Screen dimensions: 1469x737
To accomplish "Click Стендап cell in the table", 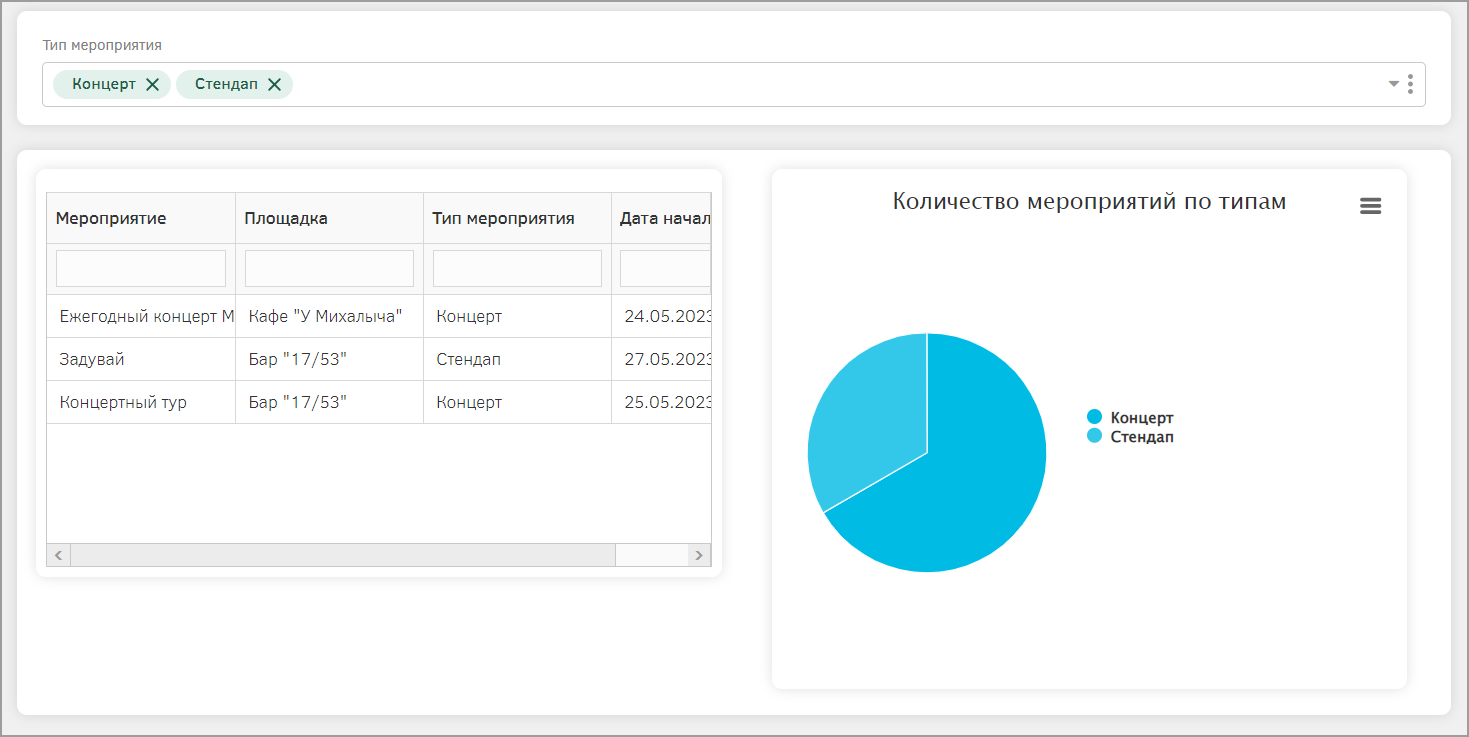I will pyautogui.click(x=518, y=359).
